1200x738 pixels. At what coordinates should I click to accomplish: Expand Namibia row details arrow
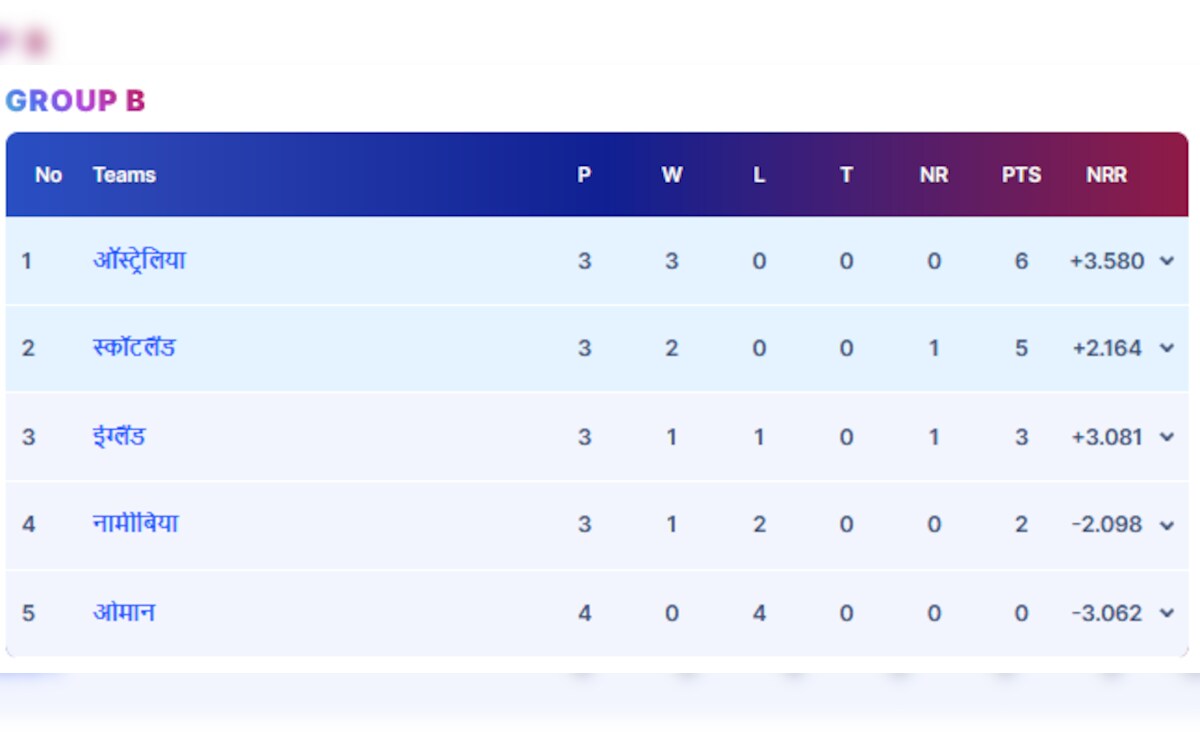coord(1166,525)
